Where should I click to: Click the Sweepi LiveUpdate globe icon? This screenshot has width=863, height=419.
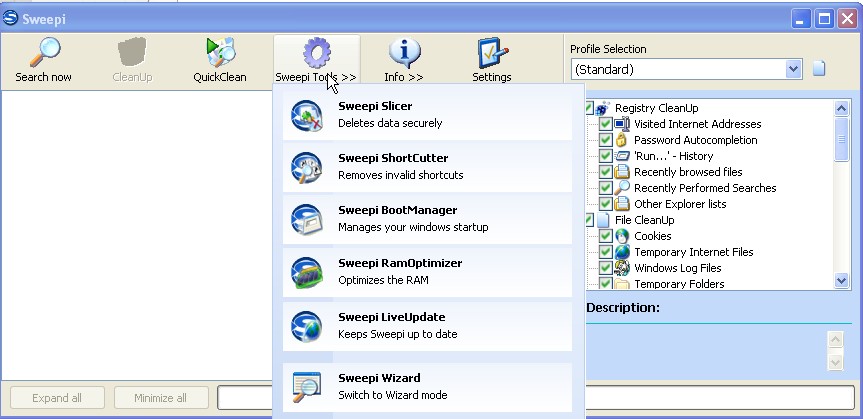point(307,327)
